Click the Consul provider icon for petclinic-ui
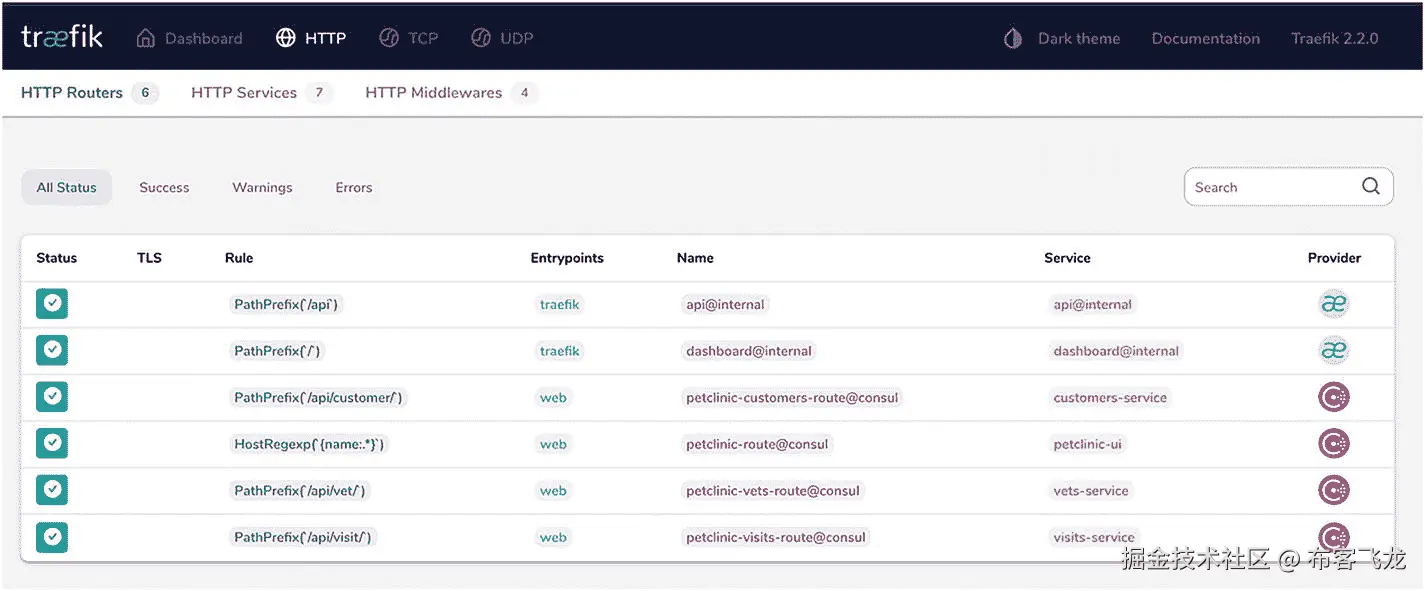 tap(1333, 444)
